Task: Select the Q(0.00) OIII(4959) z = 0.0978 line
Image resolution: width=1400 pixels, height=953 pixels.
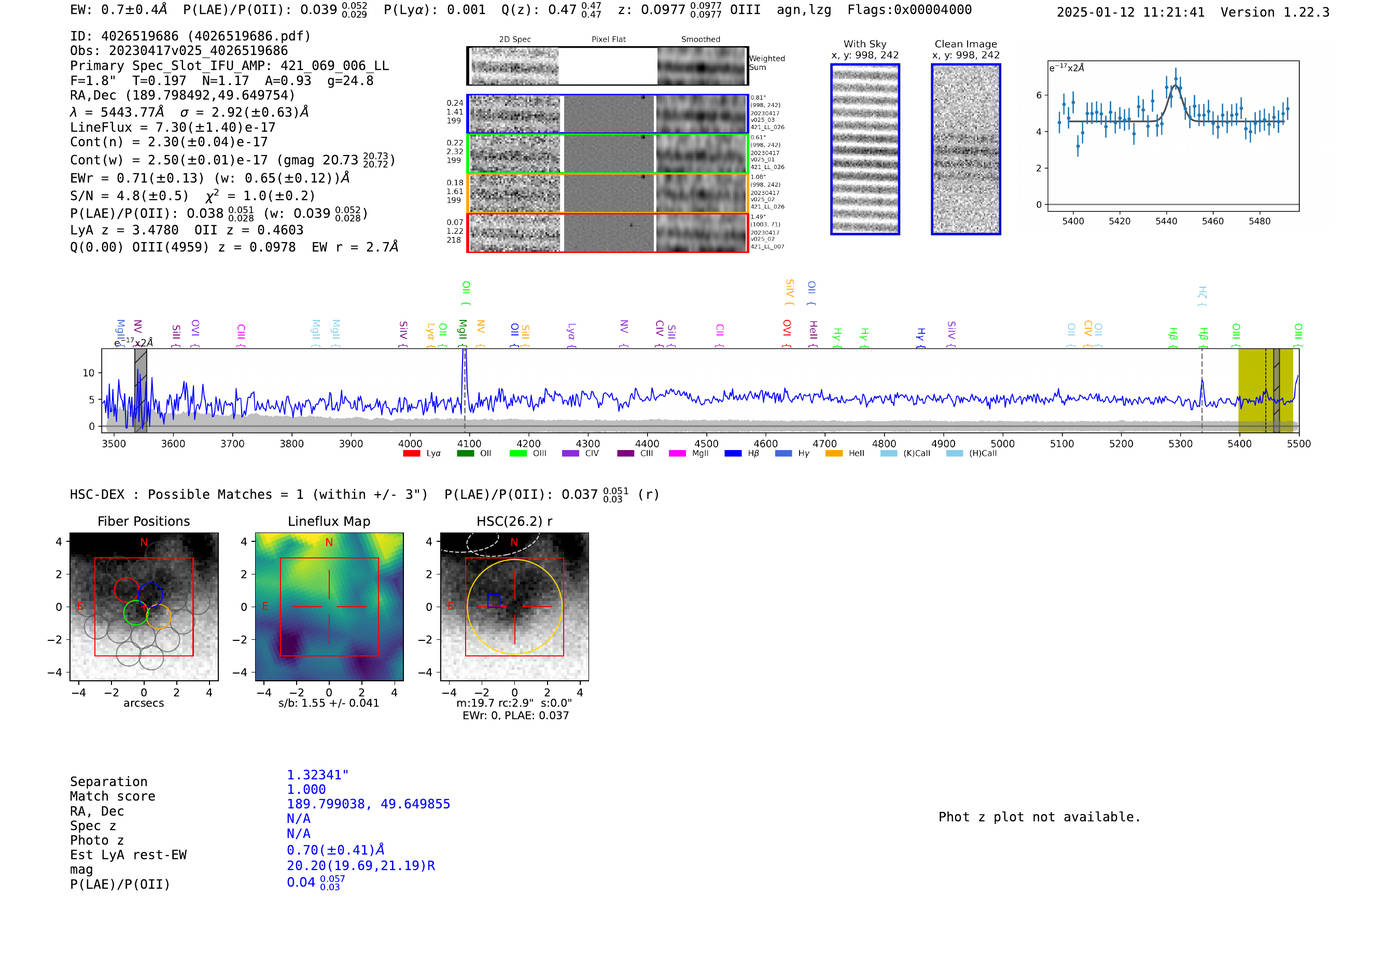Action: tap(234, 247)
